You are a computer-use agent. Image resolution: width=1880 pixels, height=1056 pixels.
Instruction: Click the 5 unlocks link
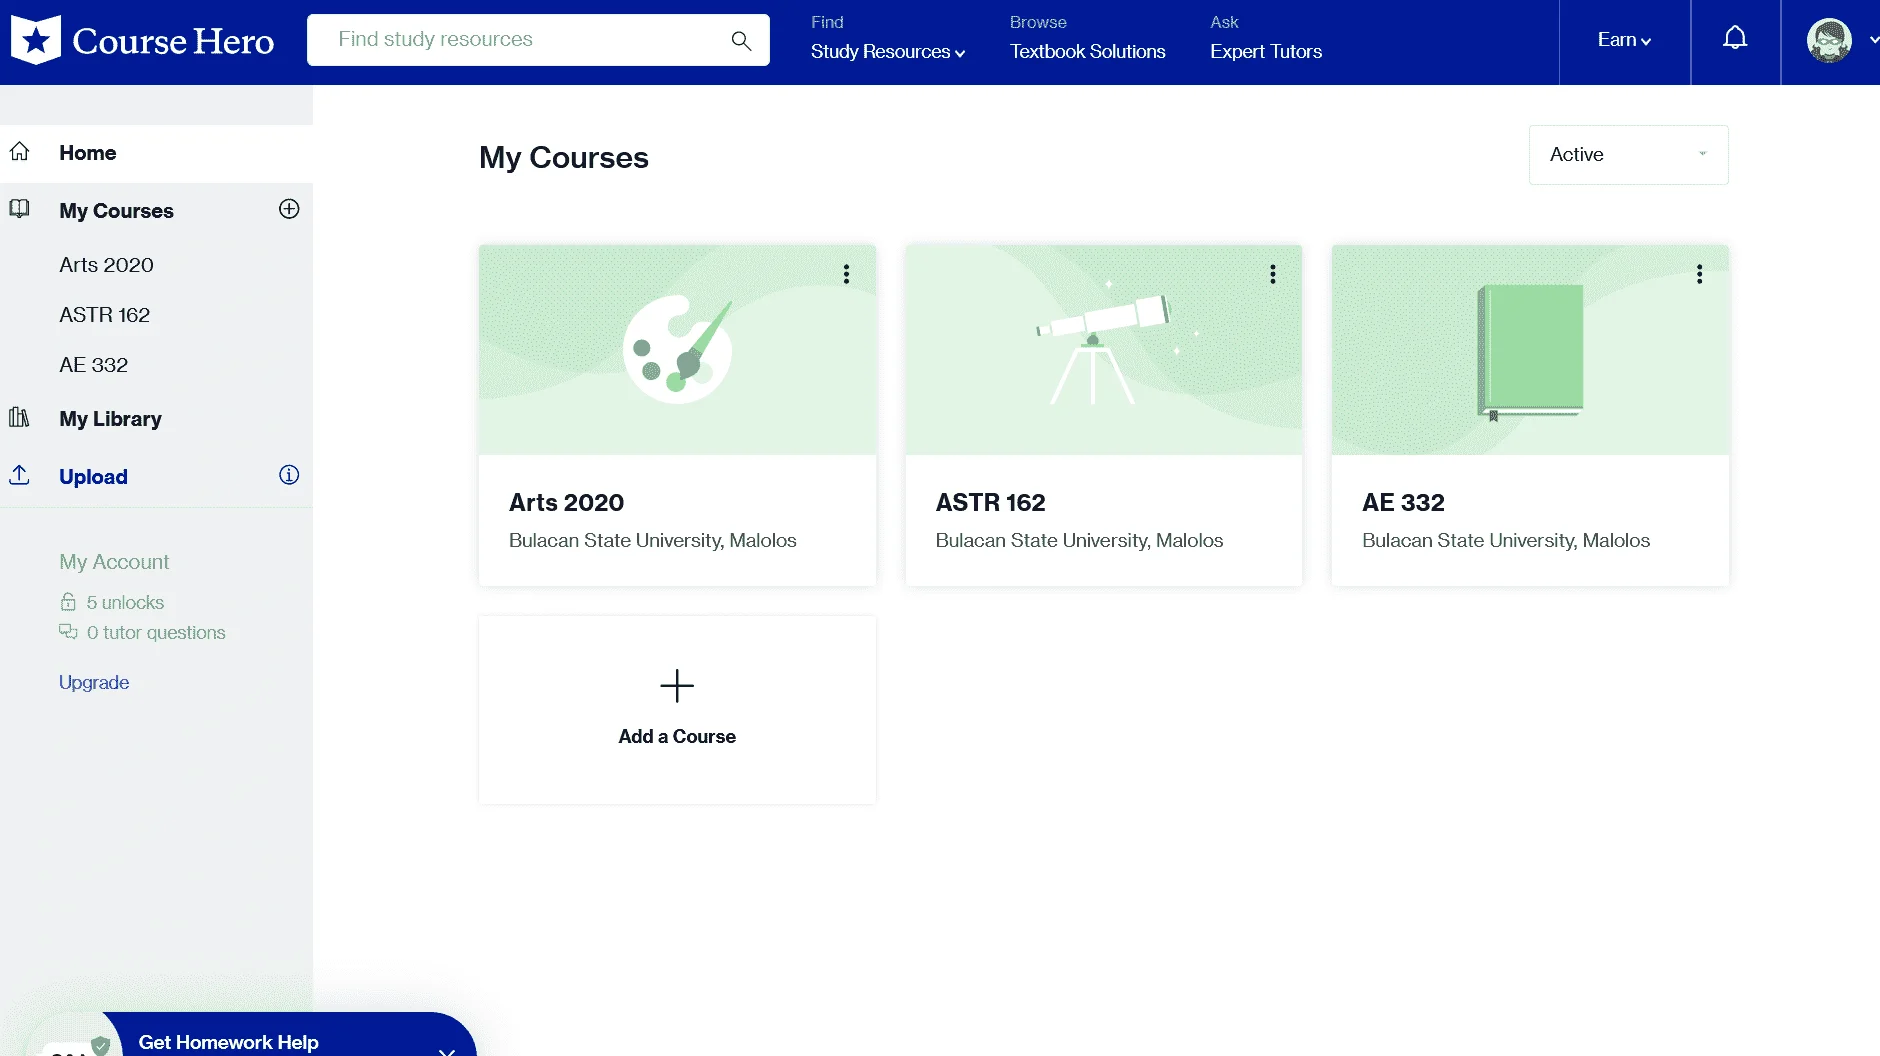coord(125,602)
